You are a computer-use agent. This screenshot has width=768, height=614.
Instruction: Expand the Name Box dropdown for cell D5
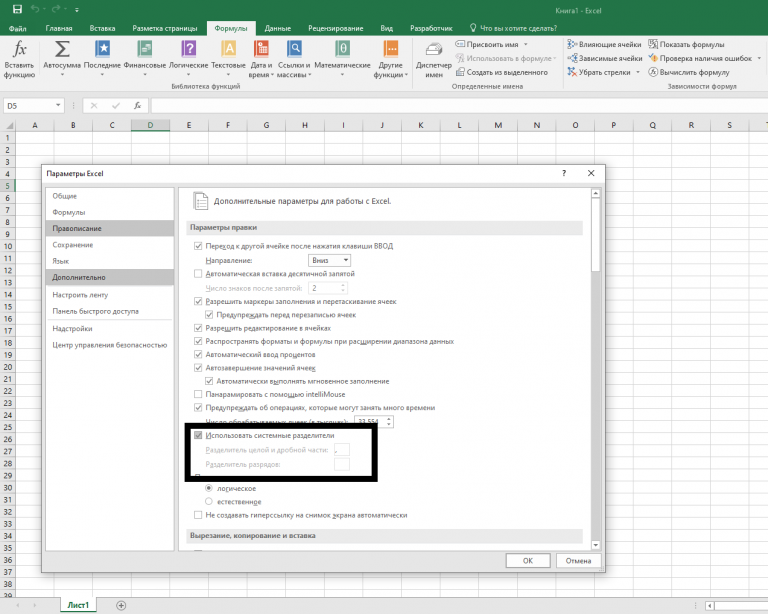coord(59,105)
